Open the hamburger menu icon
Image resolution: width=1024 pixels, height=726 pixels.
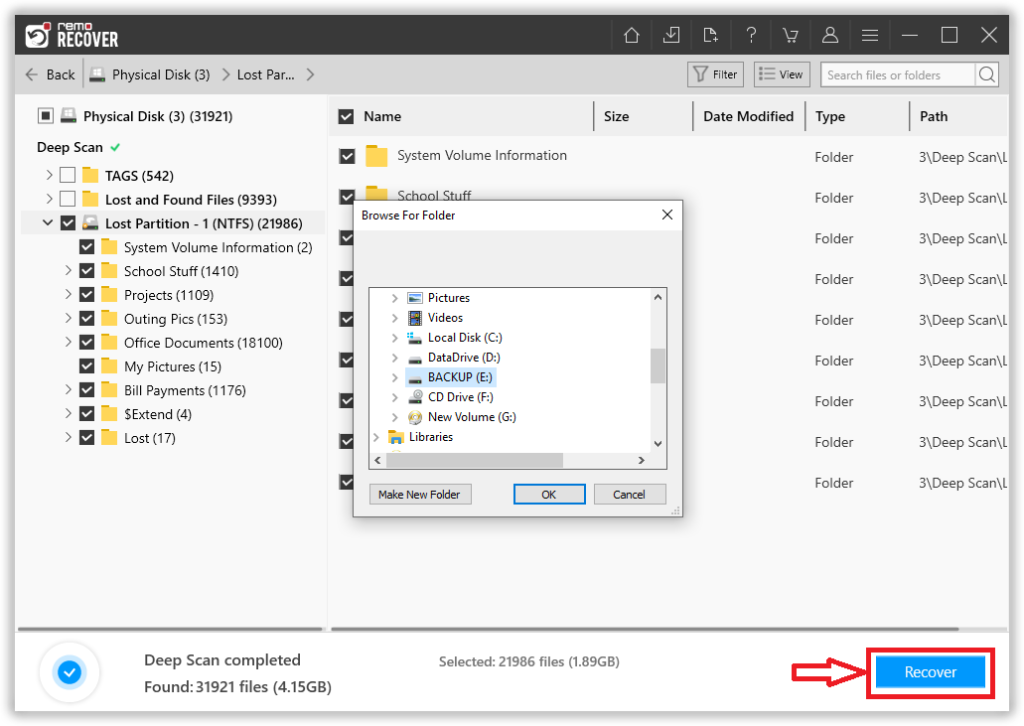(x=870, y=35)
